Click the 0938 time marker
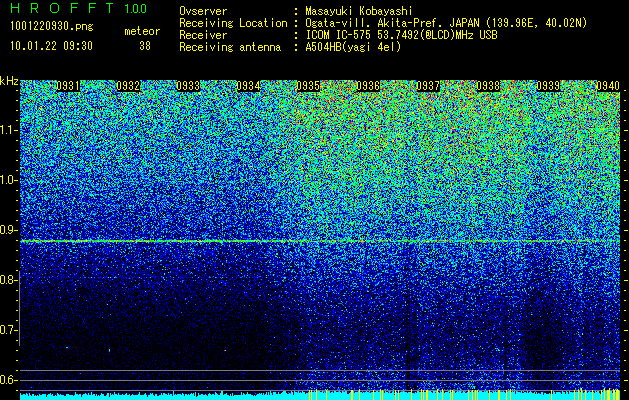The image size is (629, 400). 488,86
